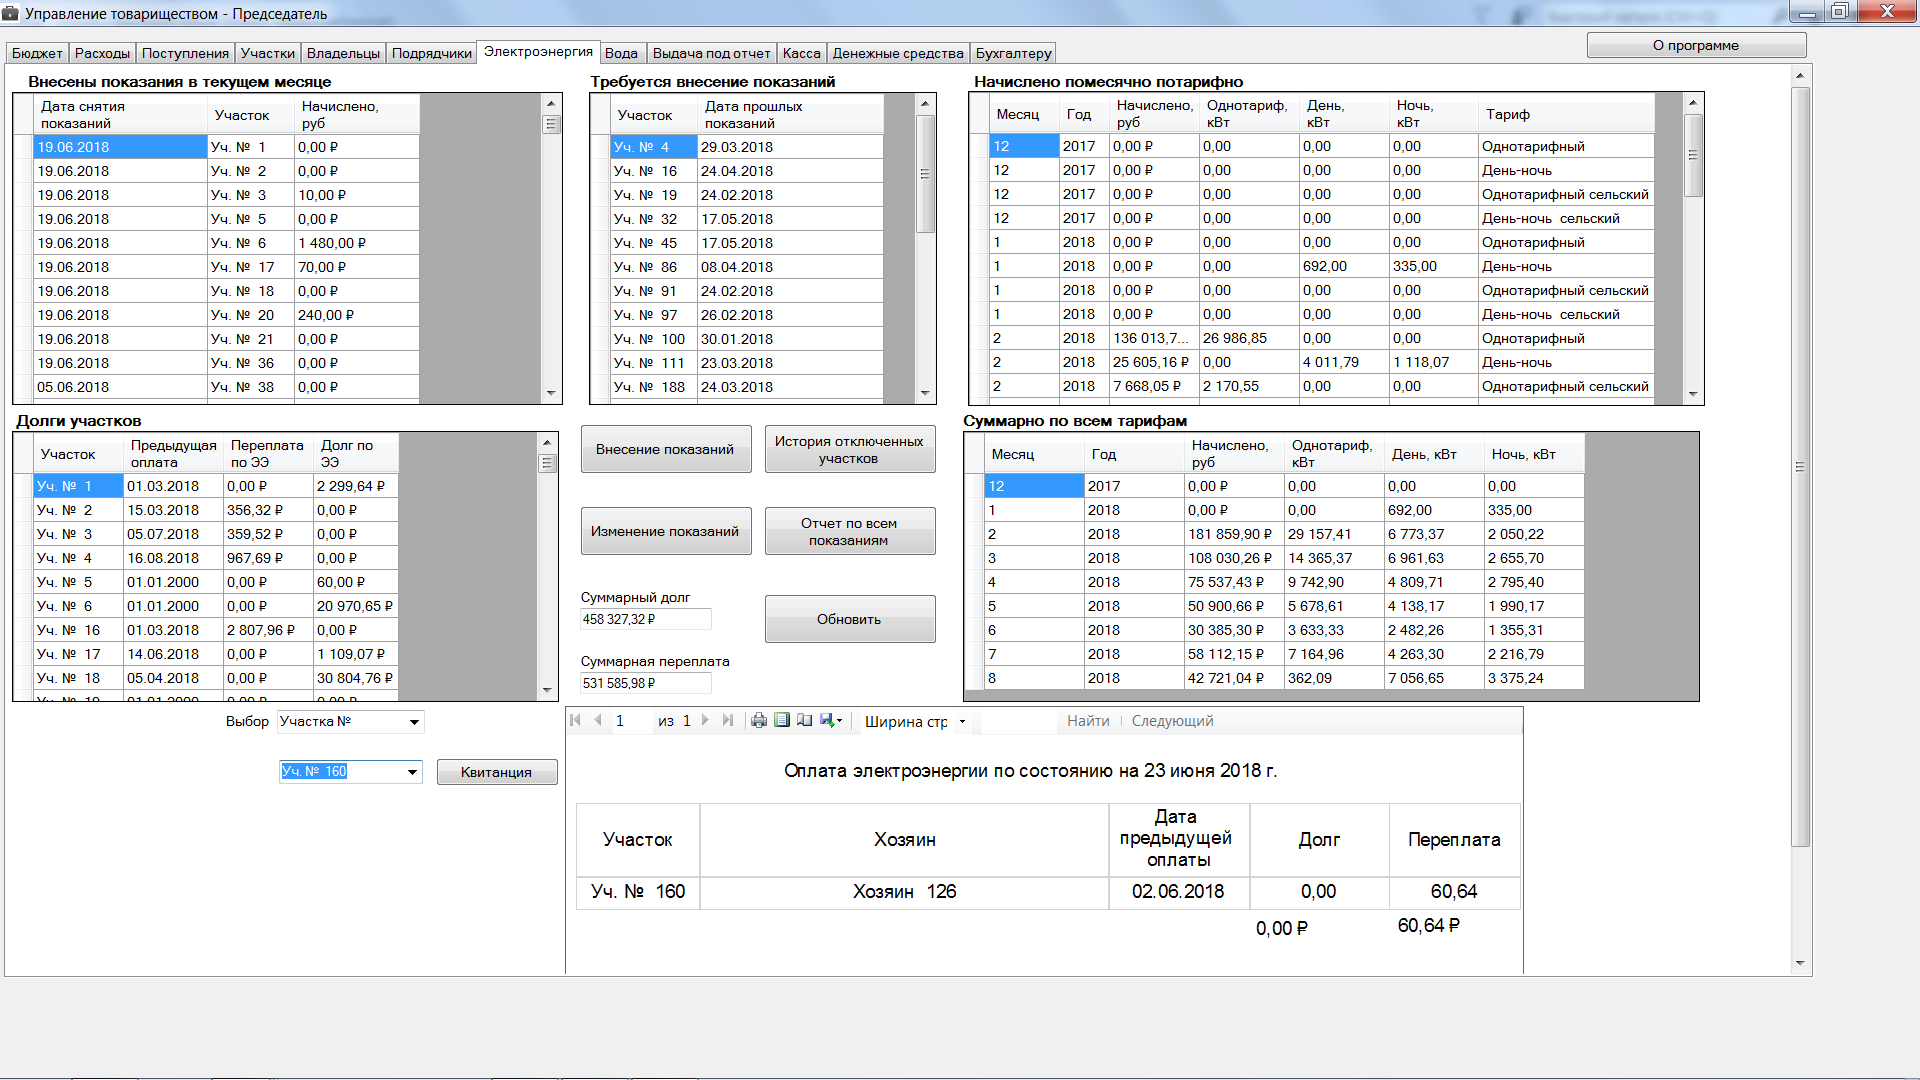1920x1080 pixels.
Task: Click the report search text field
Action: tap(1018, 722)
